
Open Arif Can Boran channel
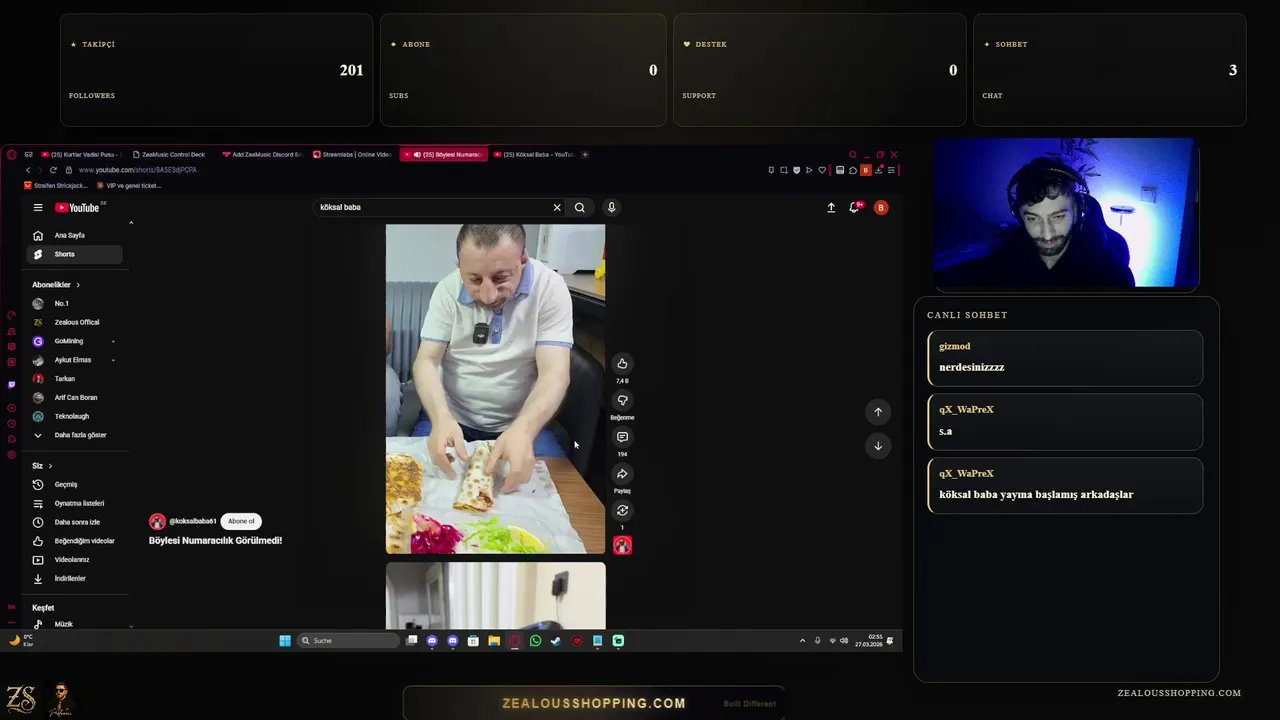click(75, 397)
